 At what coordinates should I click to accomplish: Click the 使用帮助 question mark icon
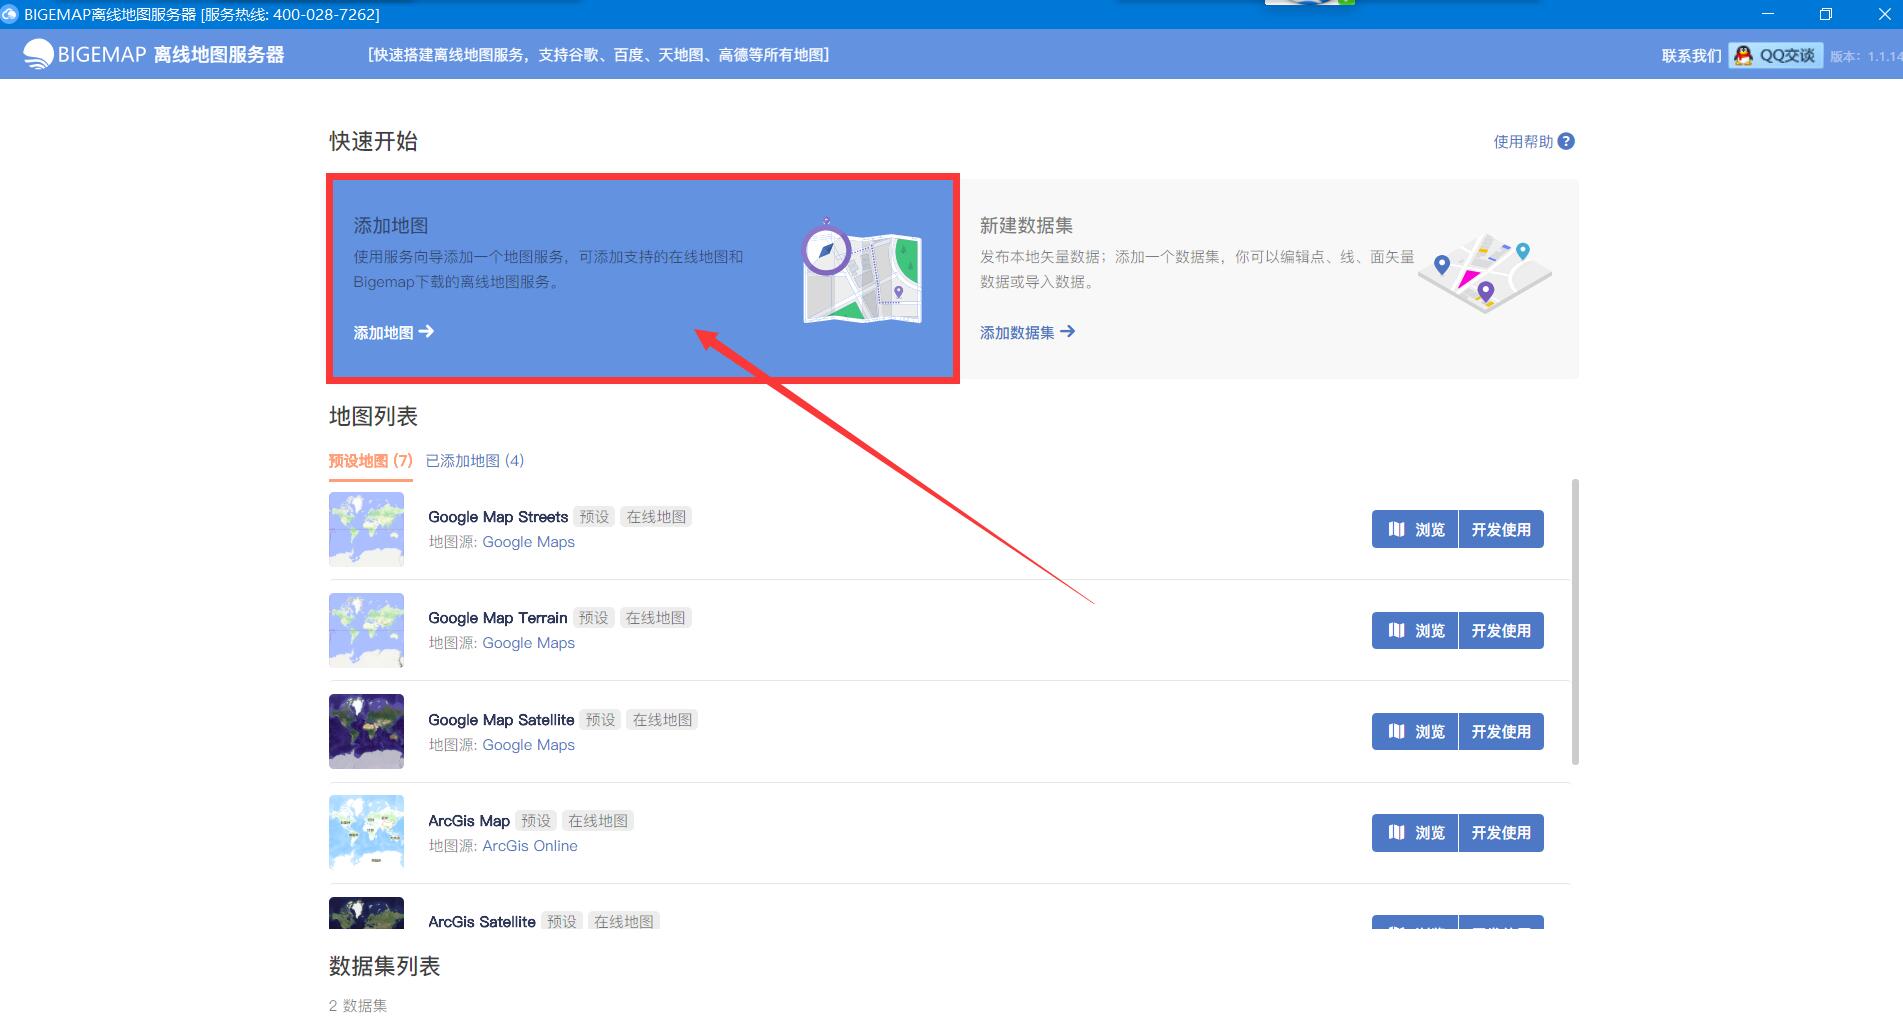[1565, 141]
